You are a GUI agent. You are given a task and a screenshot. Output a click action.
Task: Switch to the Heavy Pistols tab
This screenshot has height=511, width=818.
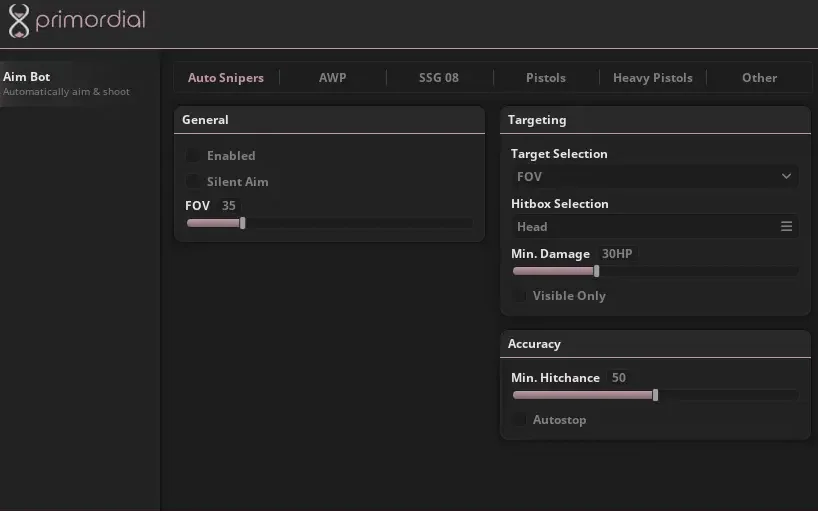coord(652,78)
